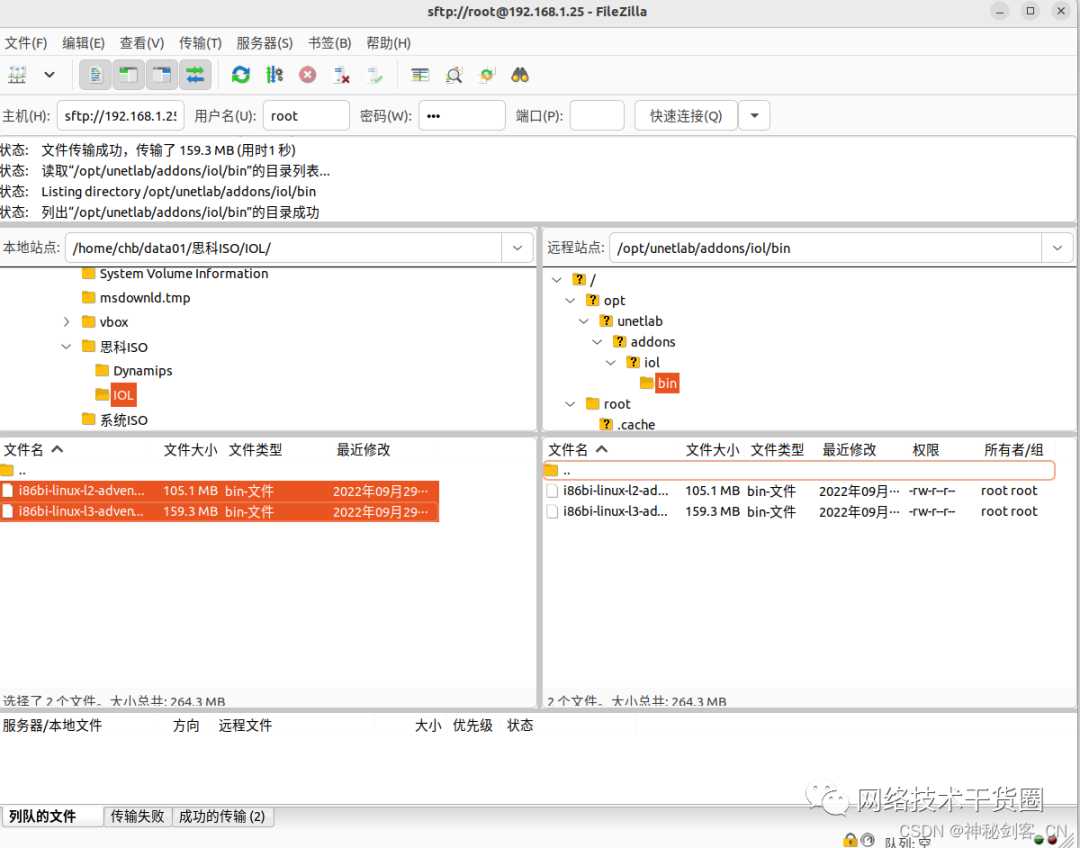Check the i86bi-linux-l3 remote file checkbox

click(552, 511)
